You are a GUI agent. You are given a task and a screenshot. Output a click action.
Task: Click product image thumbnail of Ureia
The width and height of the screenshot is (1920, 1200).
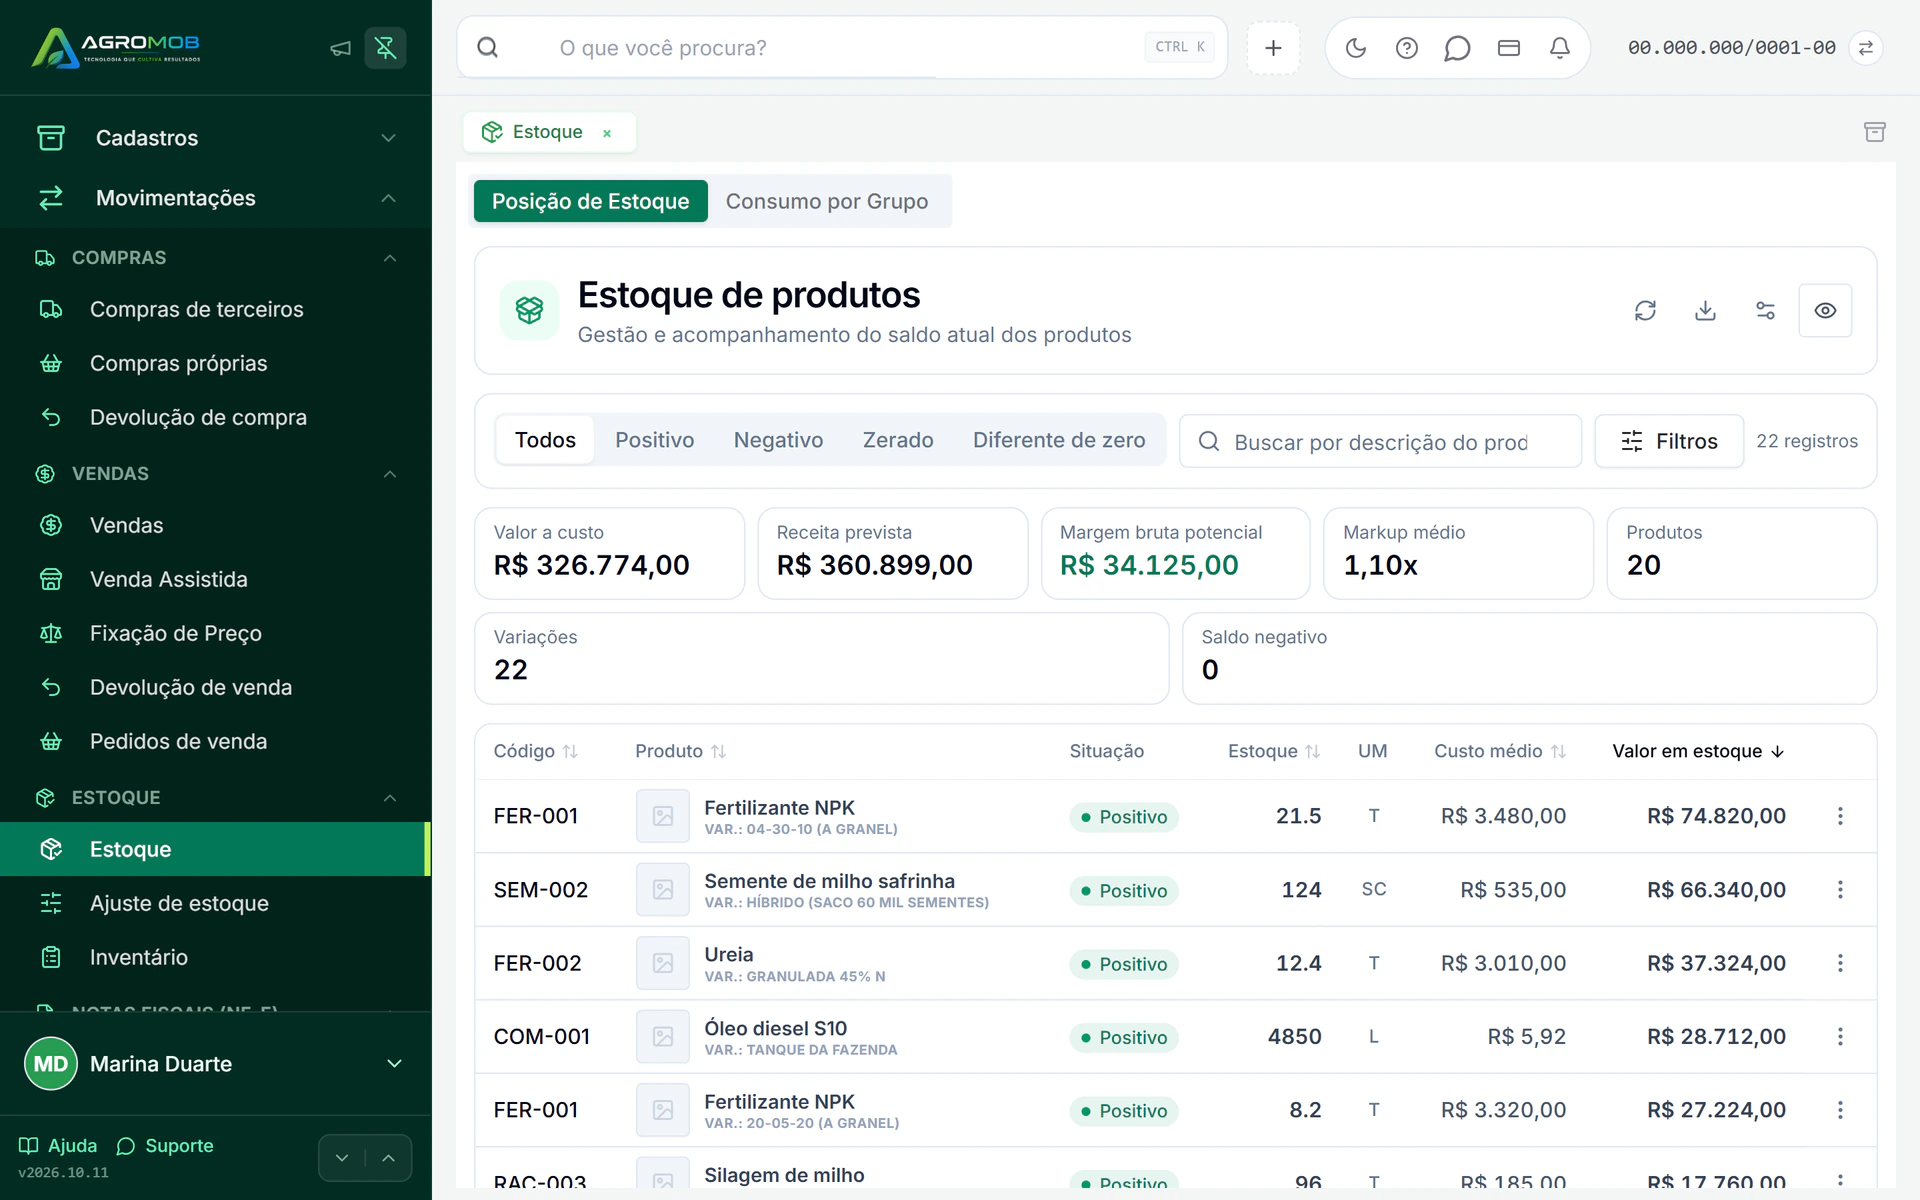click(x=663, y=963)
